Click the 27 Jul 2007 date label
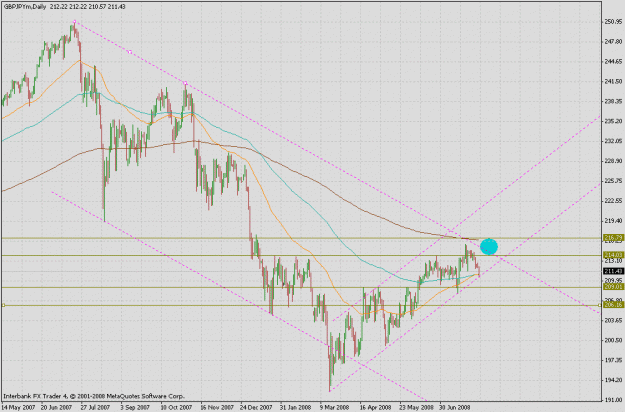Viewport: 625px width, 412px height. tap(95, 408)
